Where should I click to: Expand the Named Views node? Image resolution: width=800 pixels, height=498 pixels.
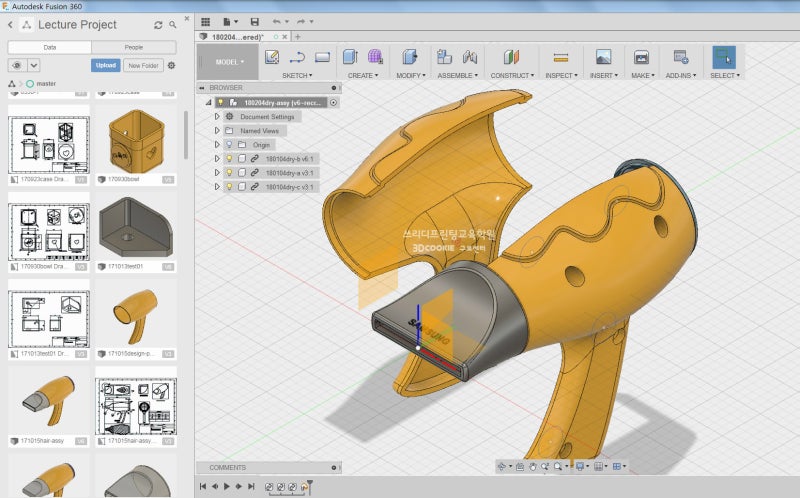tap(217, 131)
